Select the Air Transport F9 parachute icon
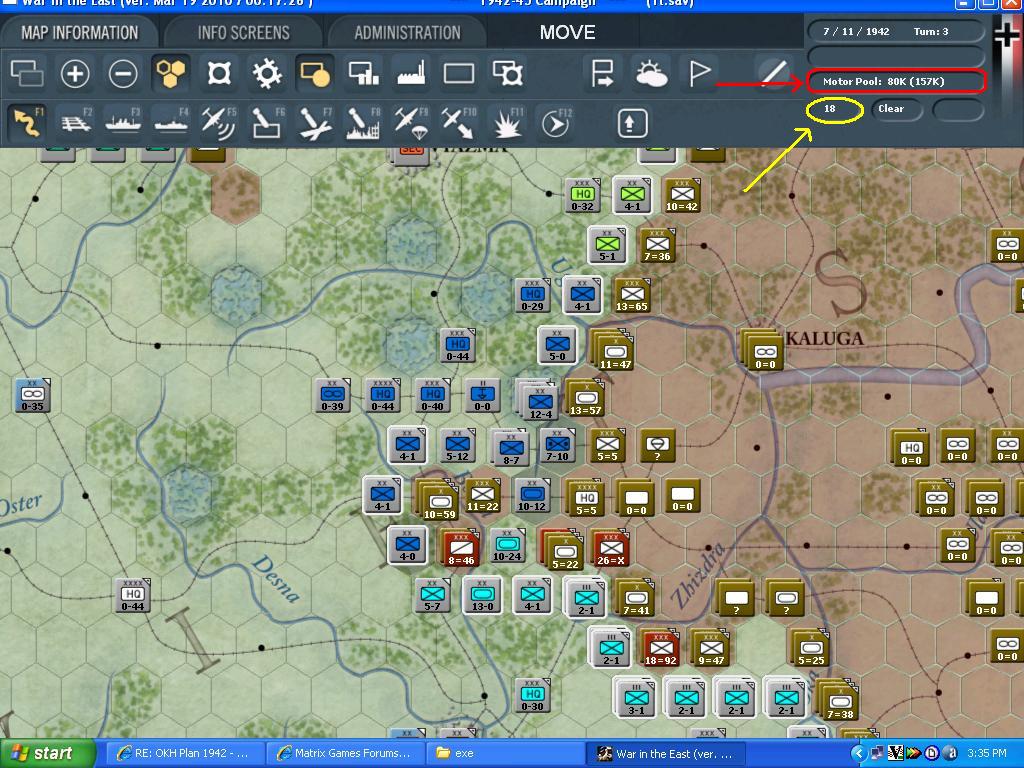 click(x=411, y=122)
